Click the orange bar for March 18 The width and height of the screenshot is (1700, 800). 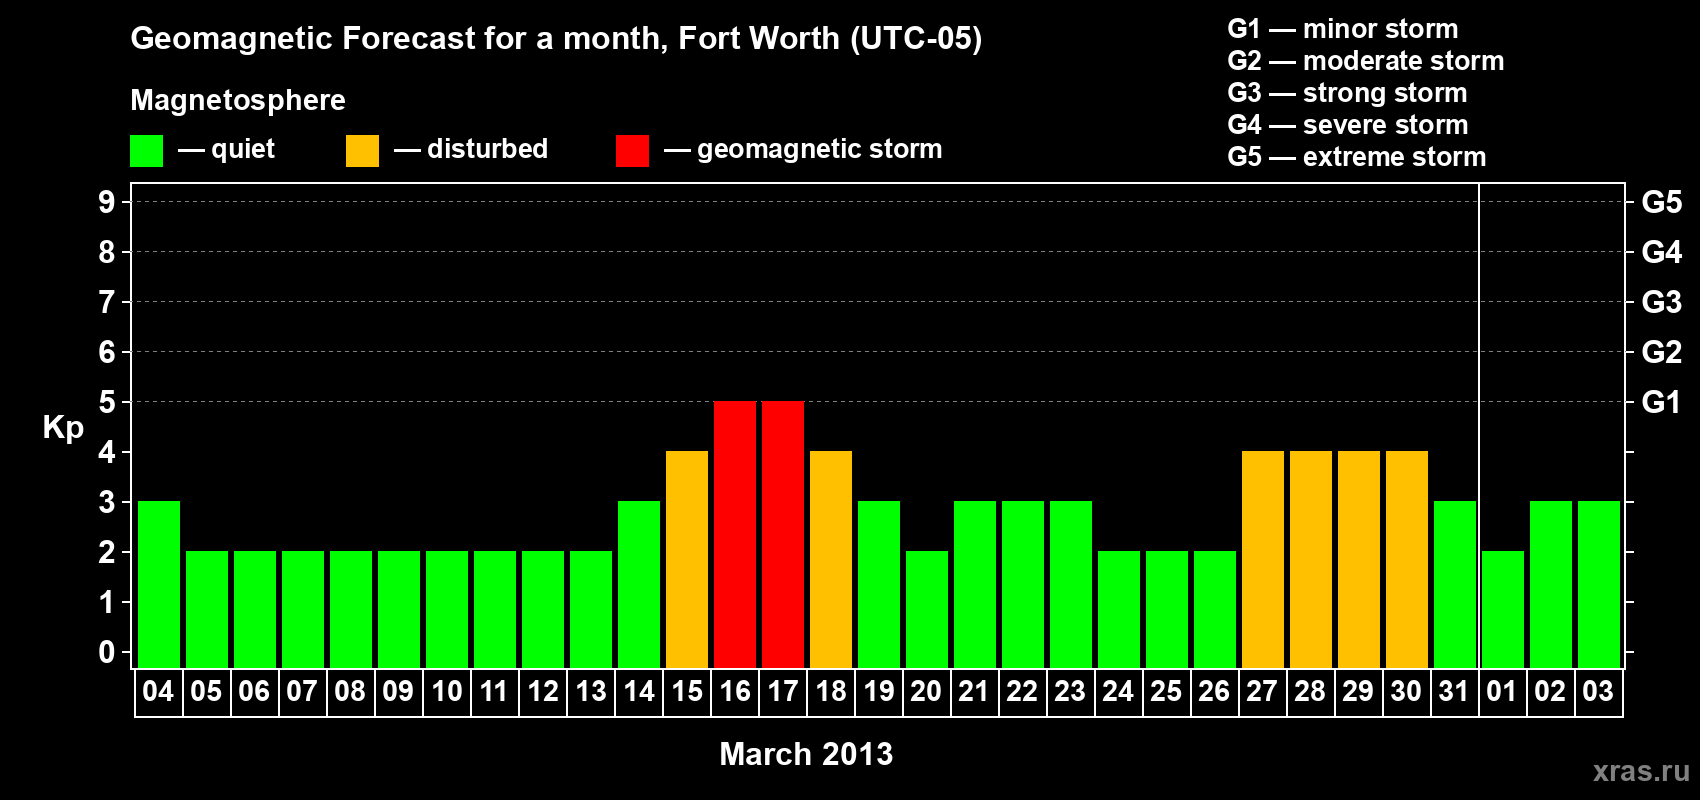(831, 559)
